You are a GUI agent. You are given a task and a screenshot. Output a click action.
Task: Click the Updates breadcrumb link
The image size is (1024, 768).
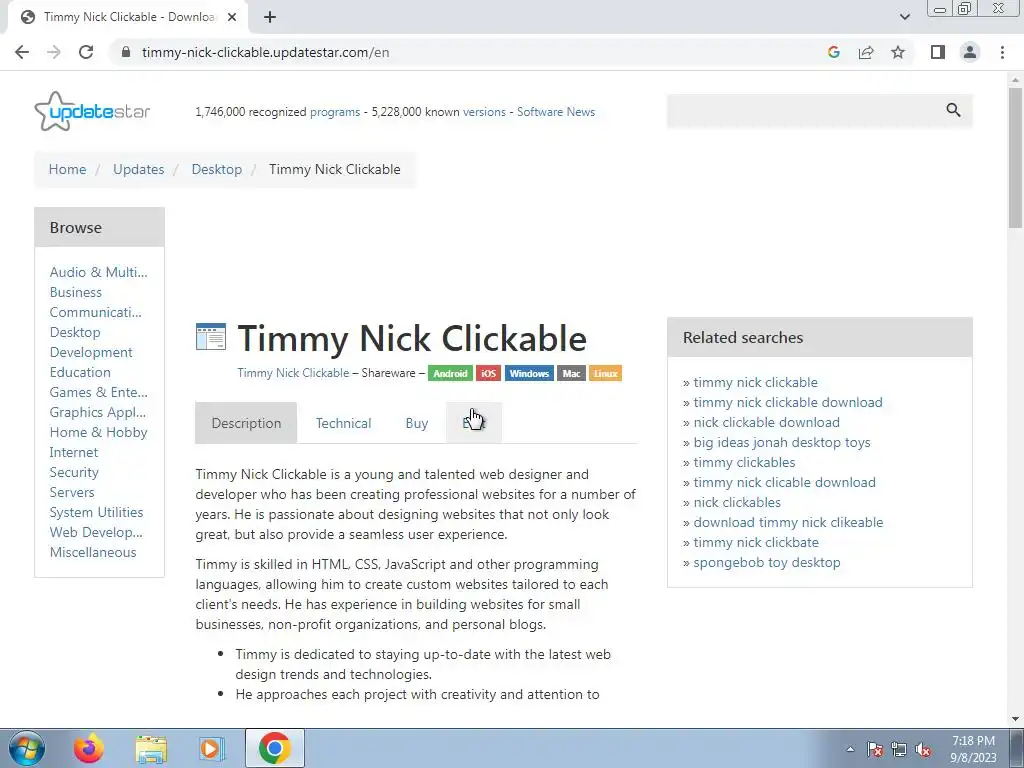138,169
